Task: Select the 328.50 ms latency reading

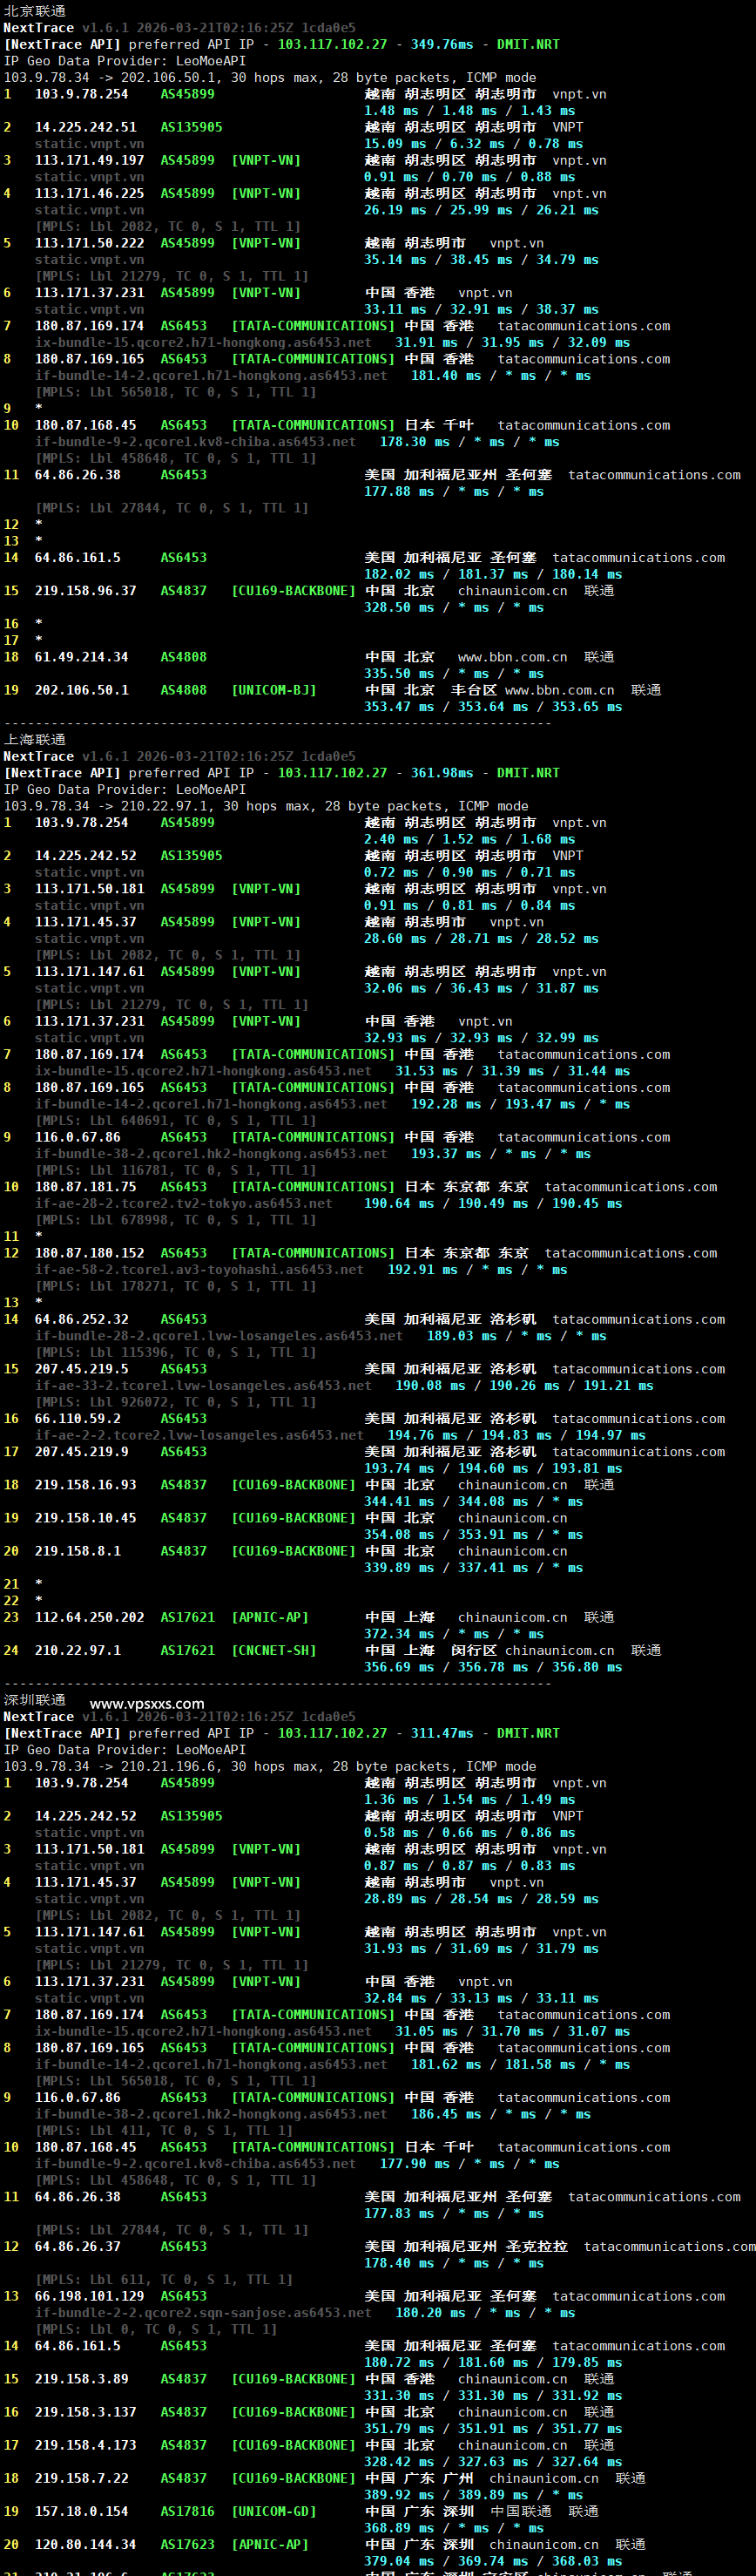Action: tap(399, 608)
